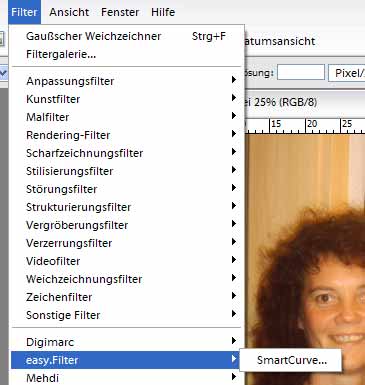Expand Kunstfilter submenu

[126, 99]
